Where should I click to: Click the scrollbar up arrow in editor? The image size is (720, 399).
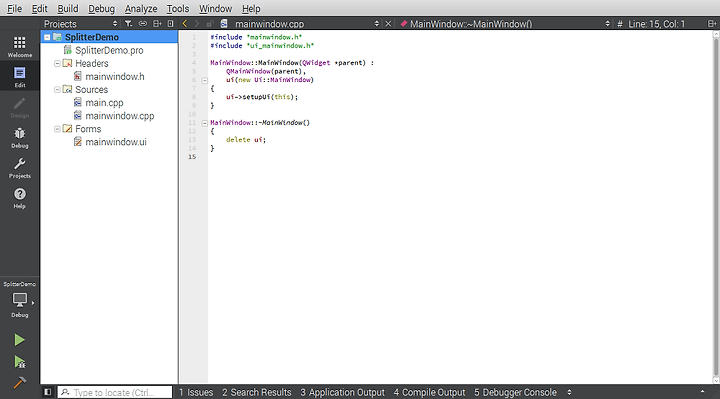pos(716,34)
